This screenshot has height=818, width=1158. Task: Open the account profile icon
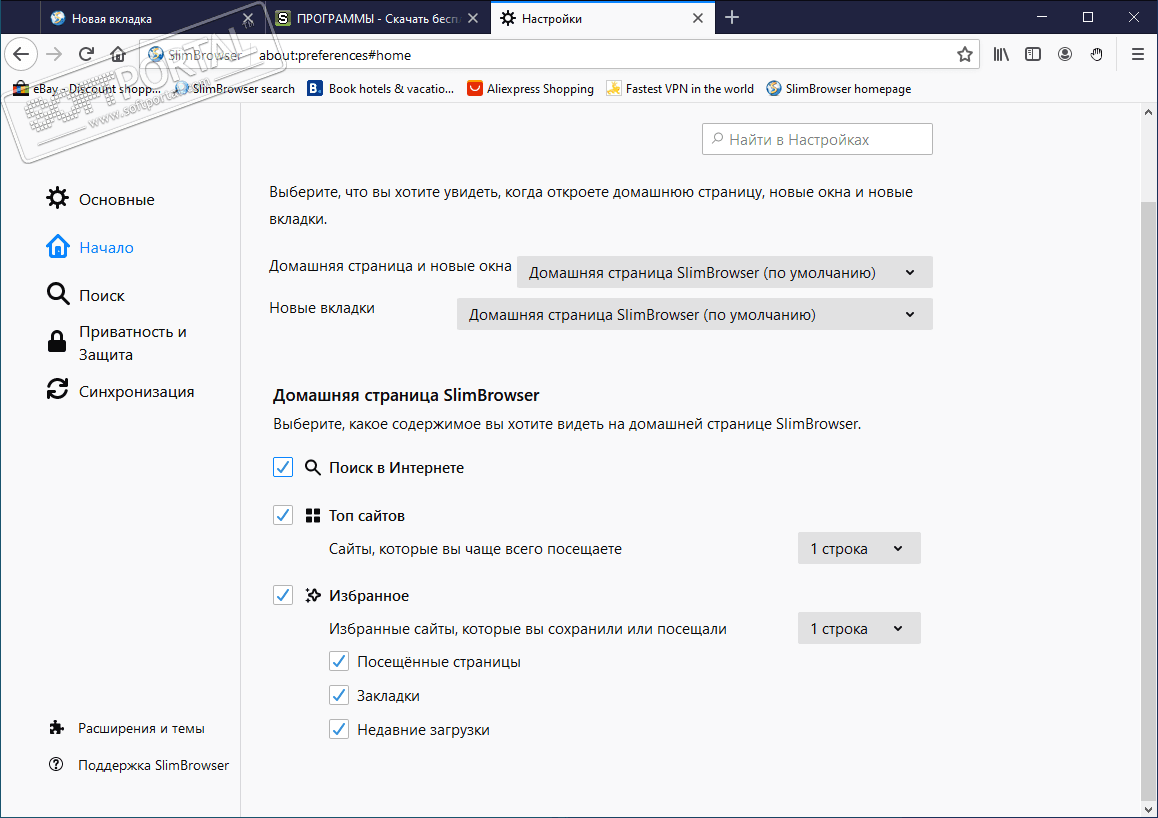point(1065,55)
